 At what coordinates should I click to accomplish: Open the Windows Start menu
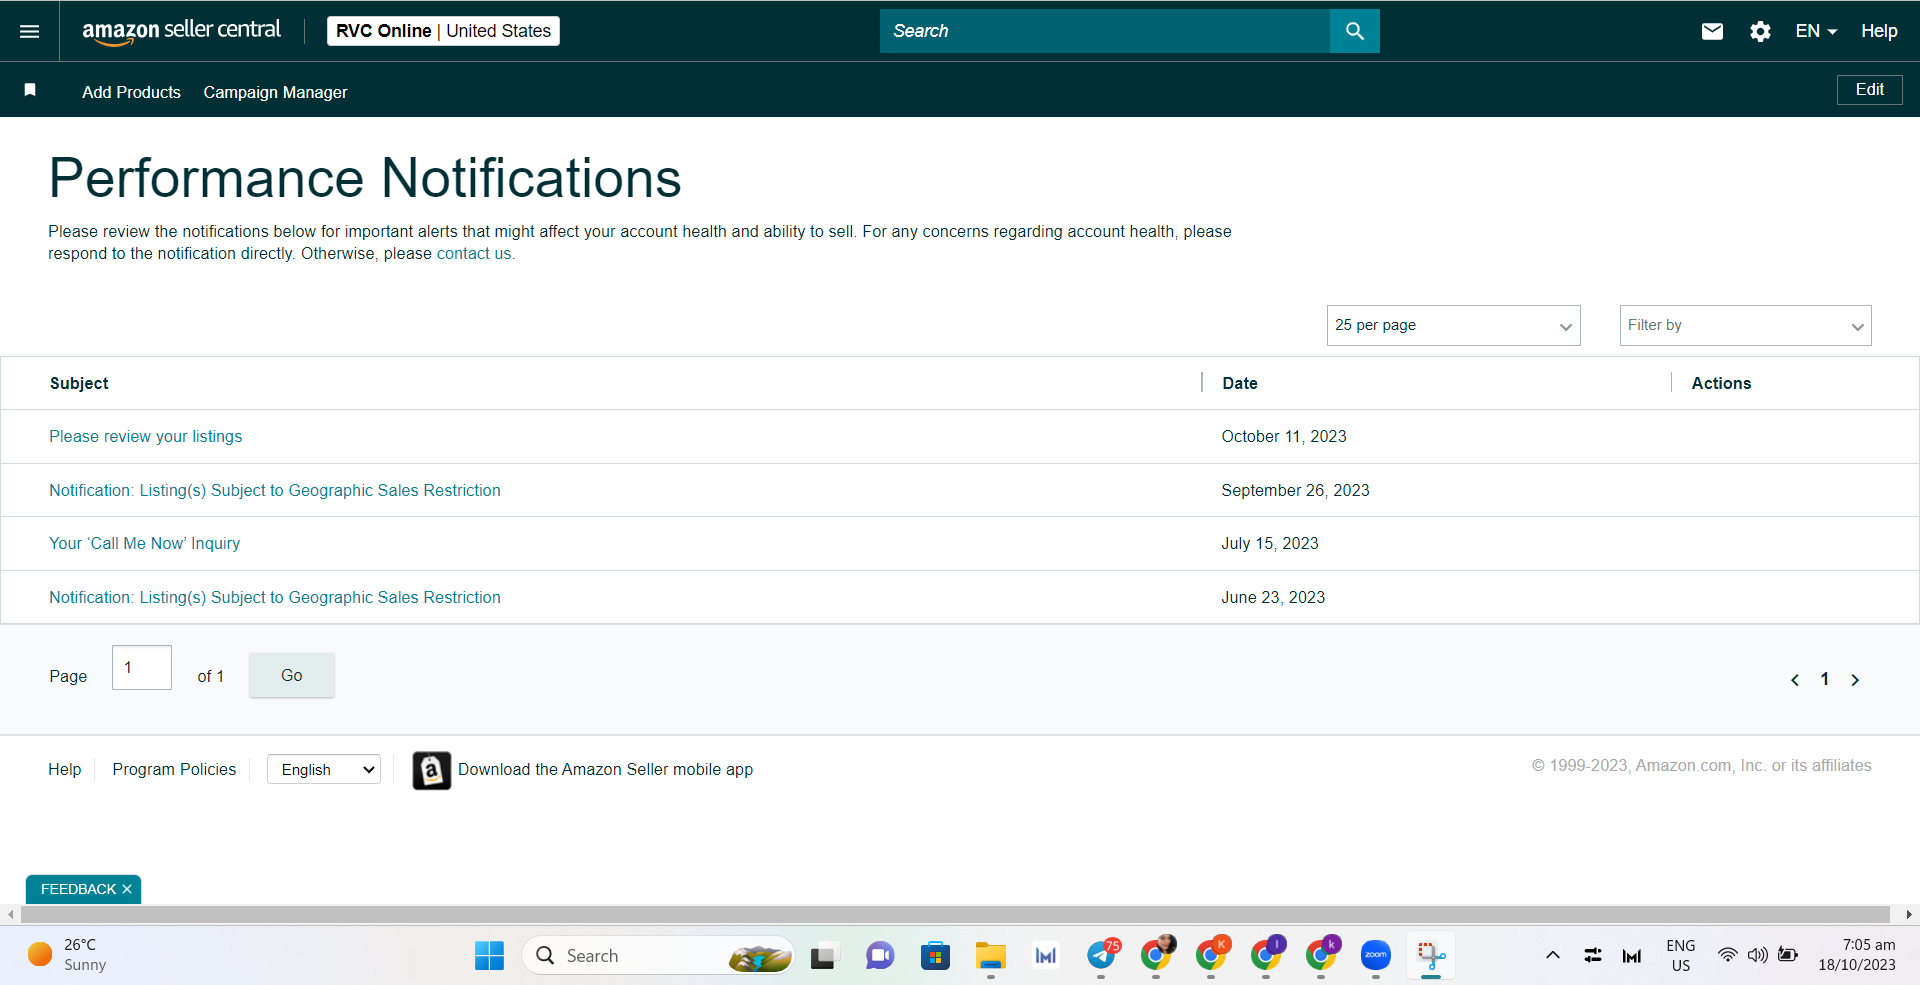point(489,956)
